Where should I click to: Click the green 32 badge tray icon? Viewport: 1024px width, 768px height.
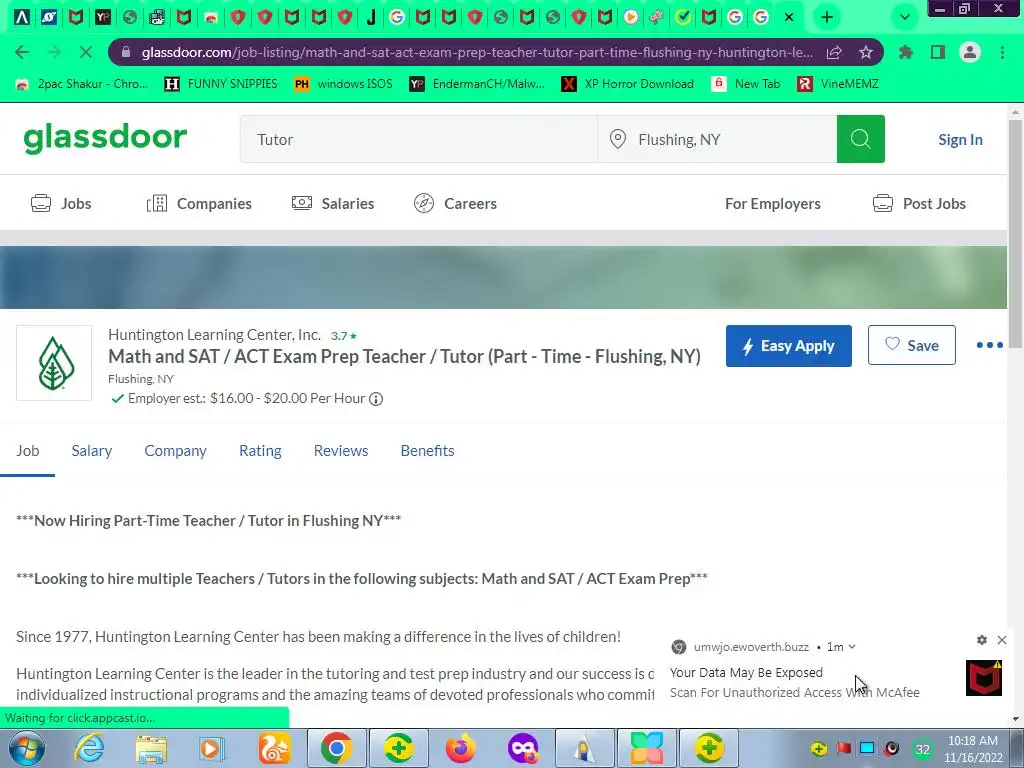pyautogui.click(x=922, y=749)
